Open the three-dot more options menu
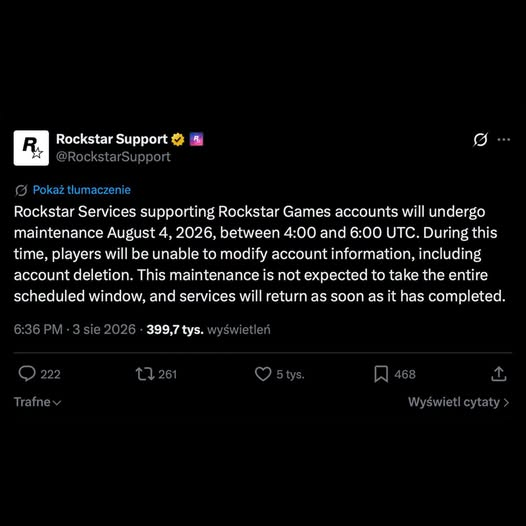Viewport: 526px width, 526px height. pos(504,140)
